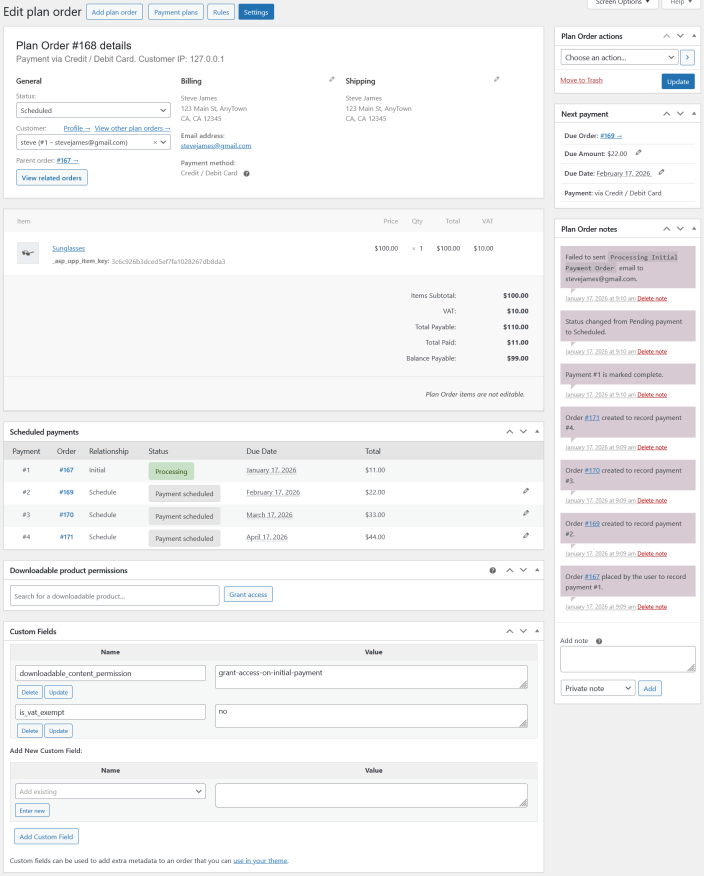Edit the shipping address with pencil icon

(x=496, y=79)
